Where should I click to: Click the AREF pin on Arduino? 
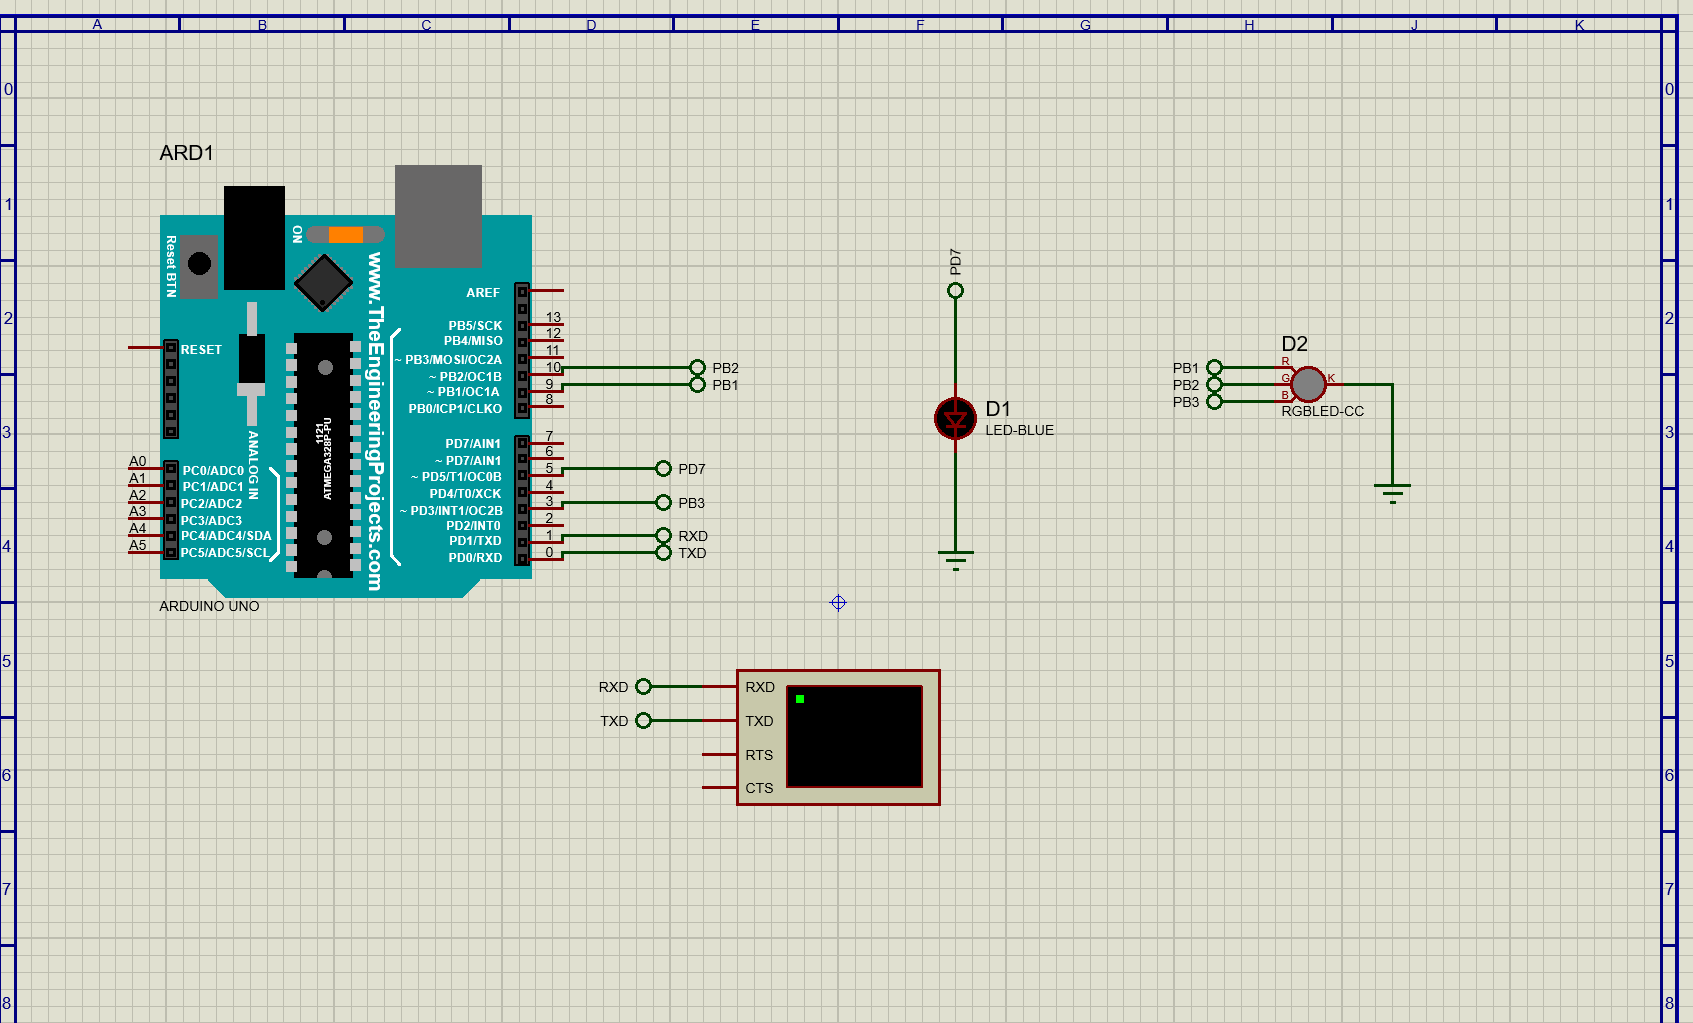tap(547, 291)
